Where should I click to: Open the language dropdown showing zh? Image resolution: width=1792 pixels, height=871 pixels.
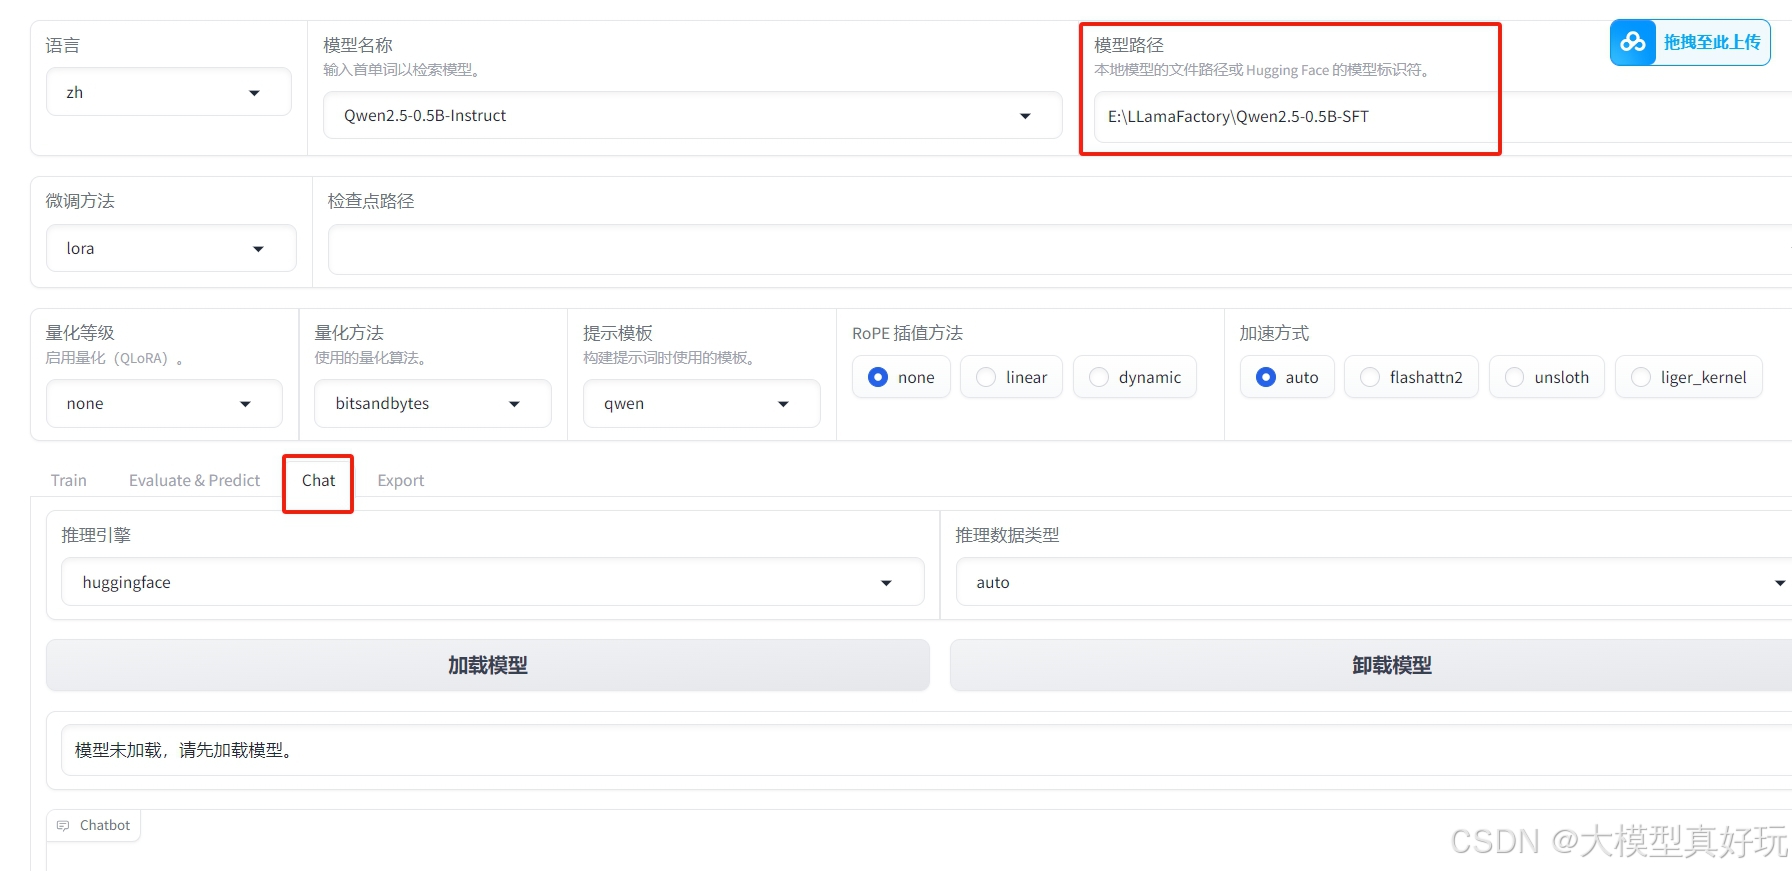coord(169,92)
